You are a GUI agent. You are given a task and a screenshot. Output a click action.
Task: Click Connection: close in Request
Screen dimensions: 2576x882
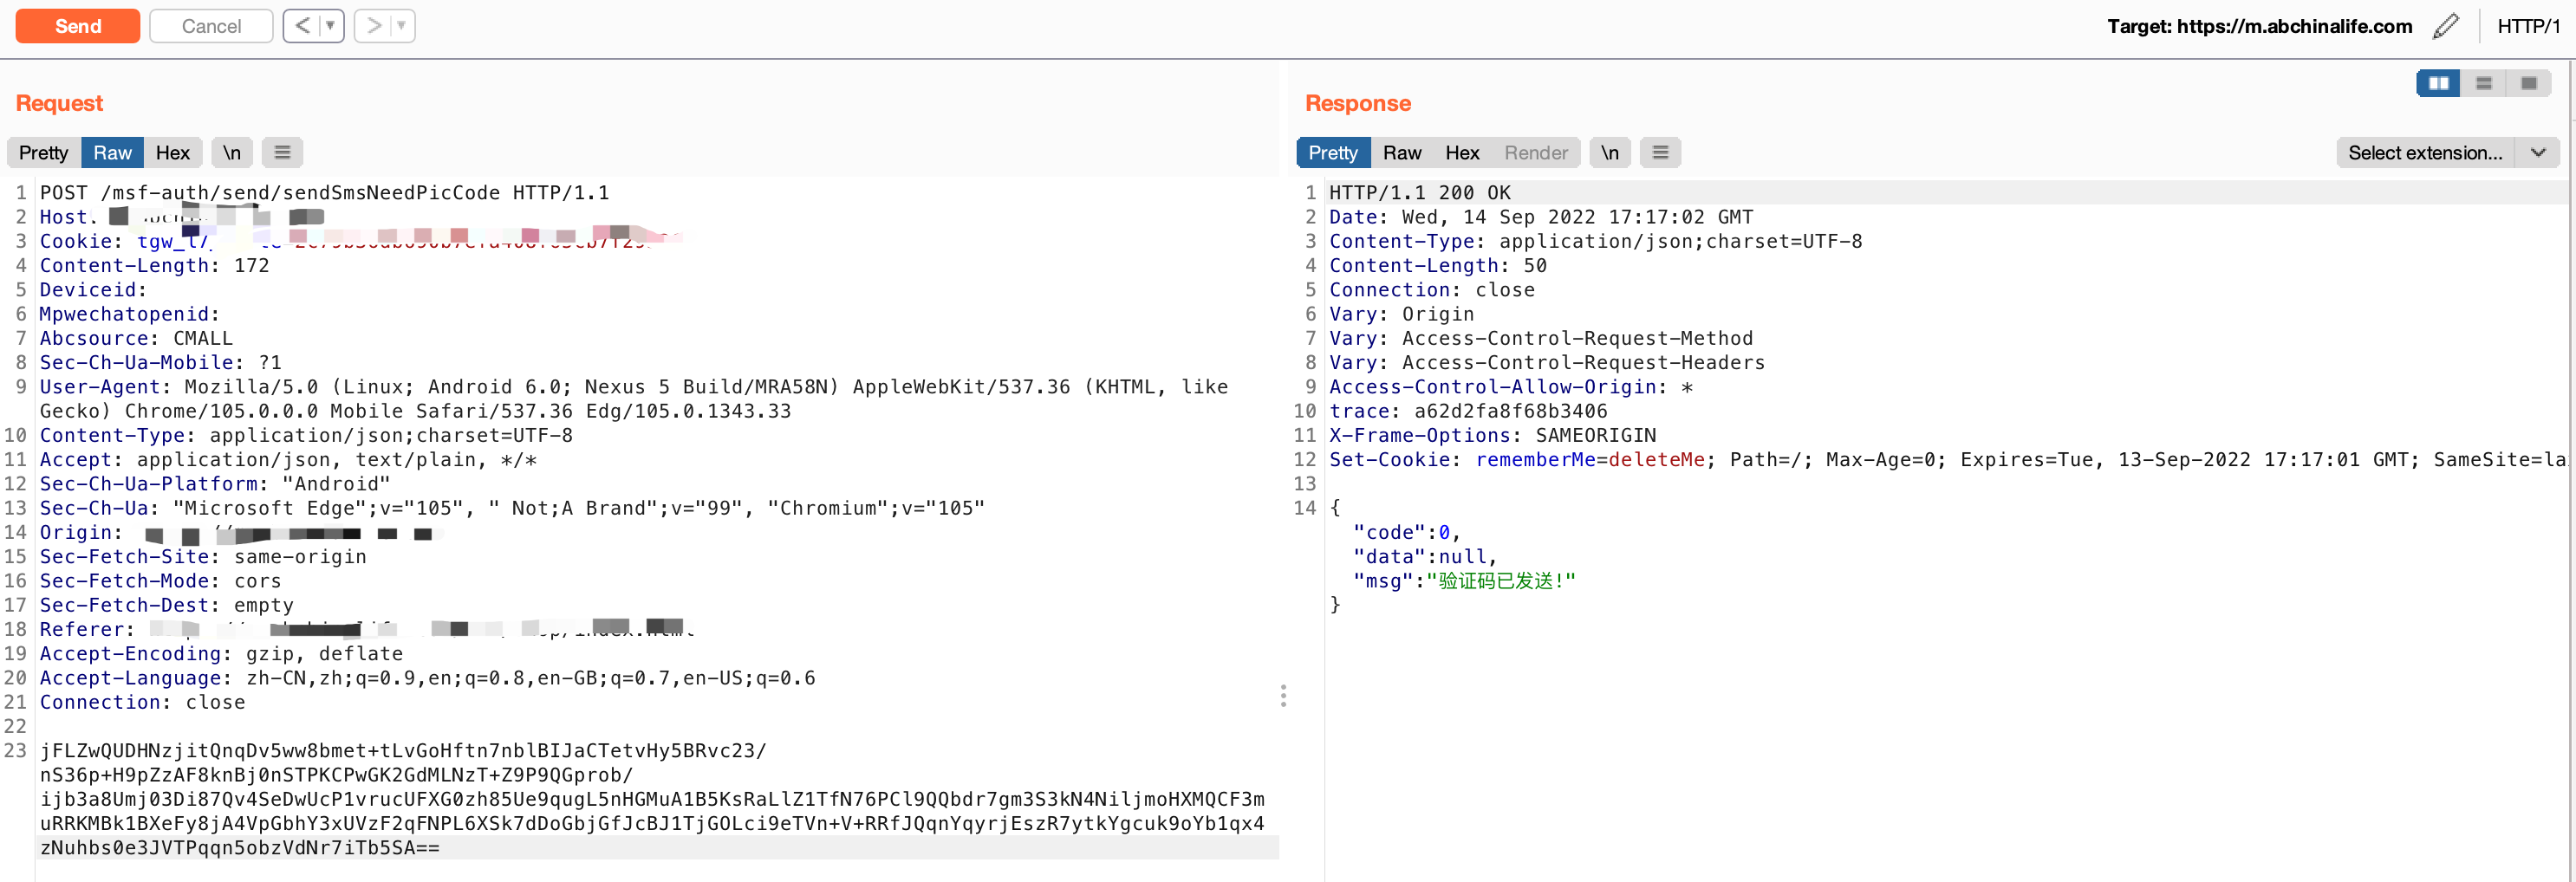coord(142,702)
